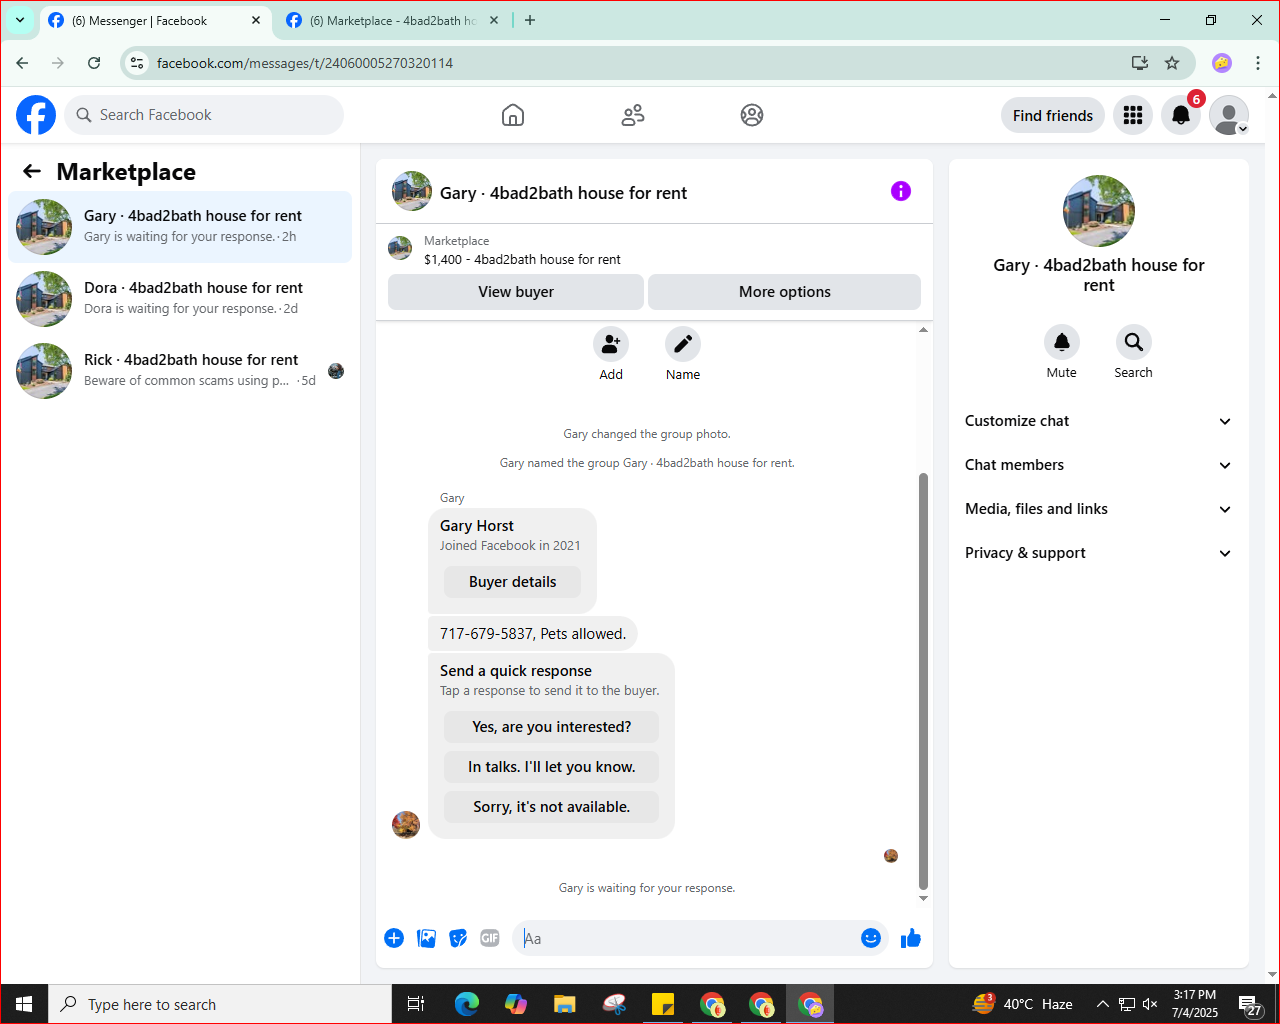
Task: Click the chat message scrollbar
Action: coord(923,681)
